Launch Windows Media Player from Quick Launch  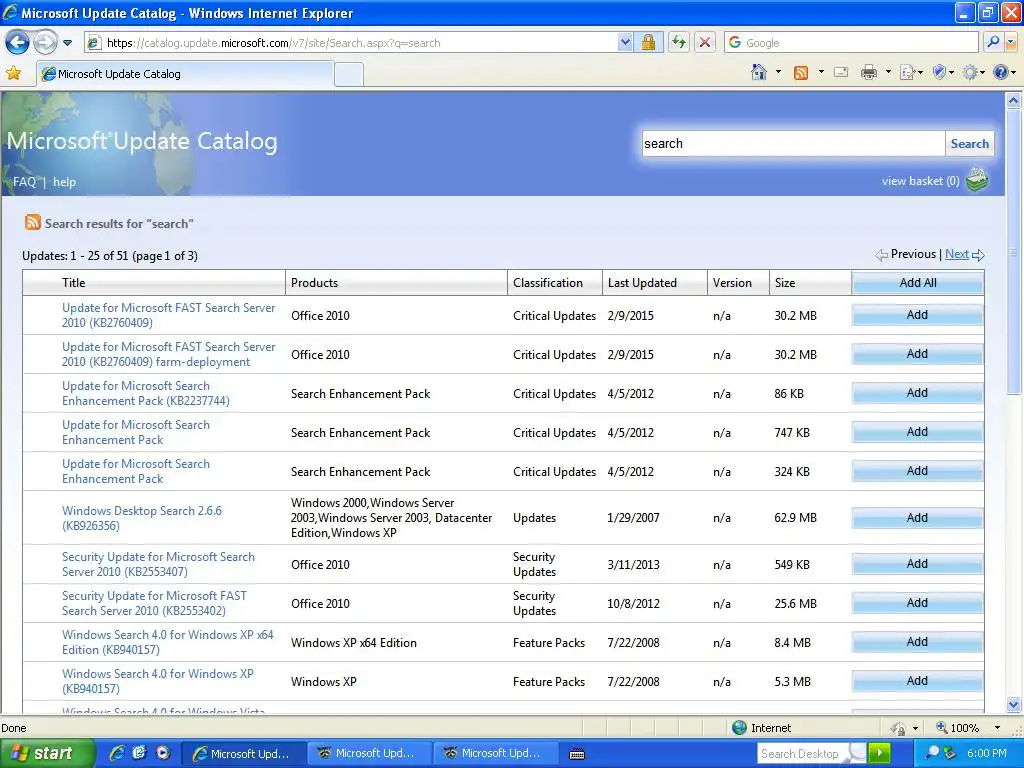pos(163,753)
